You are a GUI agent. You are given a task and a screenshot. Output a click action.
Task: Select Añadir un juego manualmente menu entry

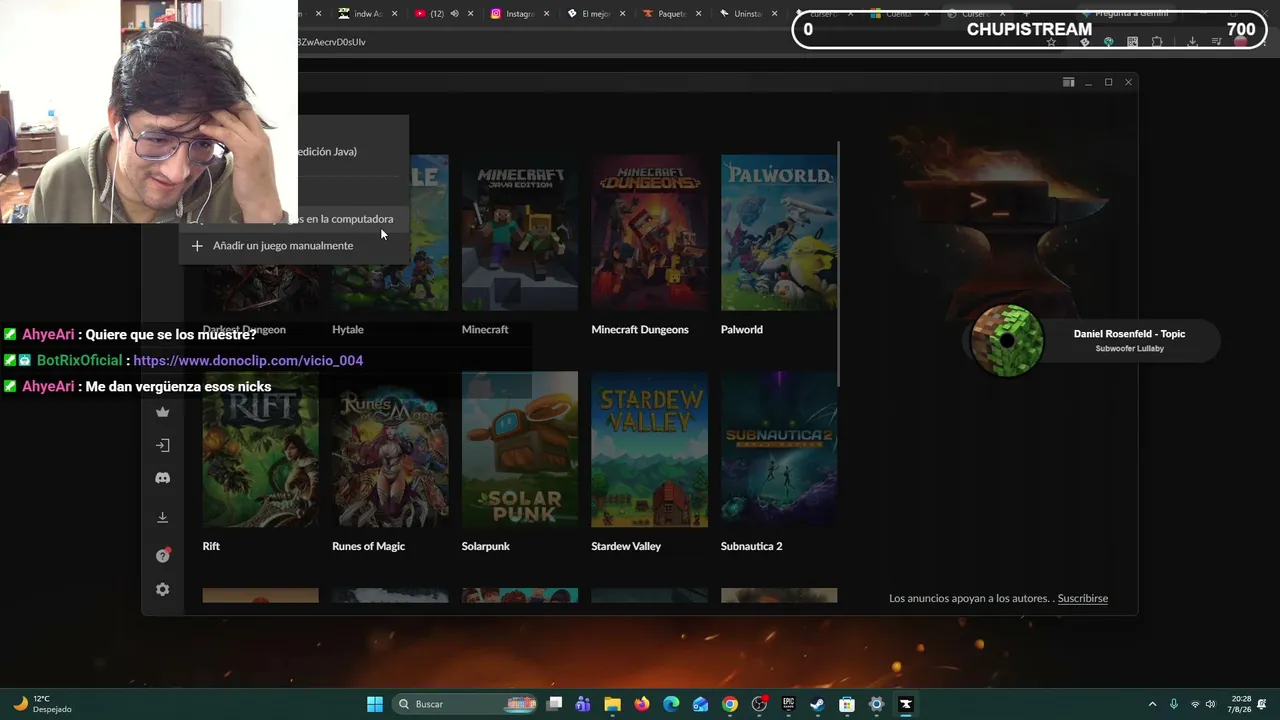click(x=294, y=246)
